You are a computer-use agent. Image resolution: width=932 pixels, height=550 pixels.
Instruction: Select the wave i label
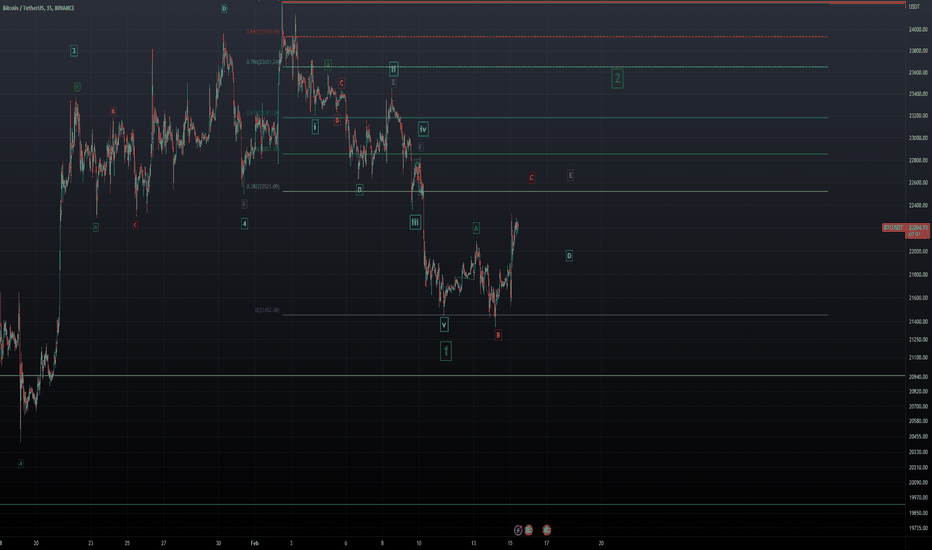pyautogui.click(x=315, y=127)
